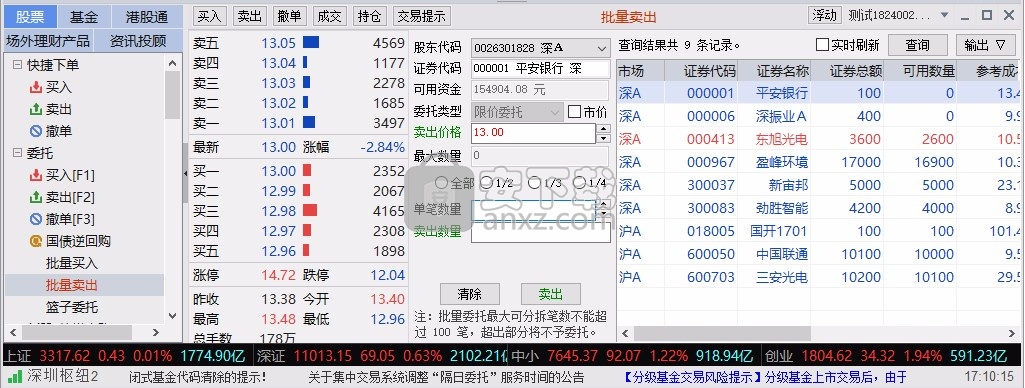
Task: Click the 单笔数量 input field
Action: 534,210
